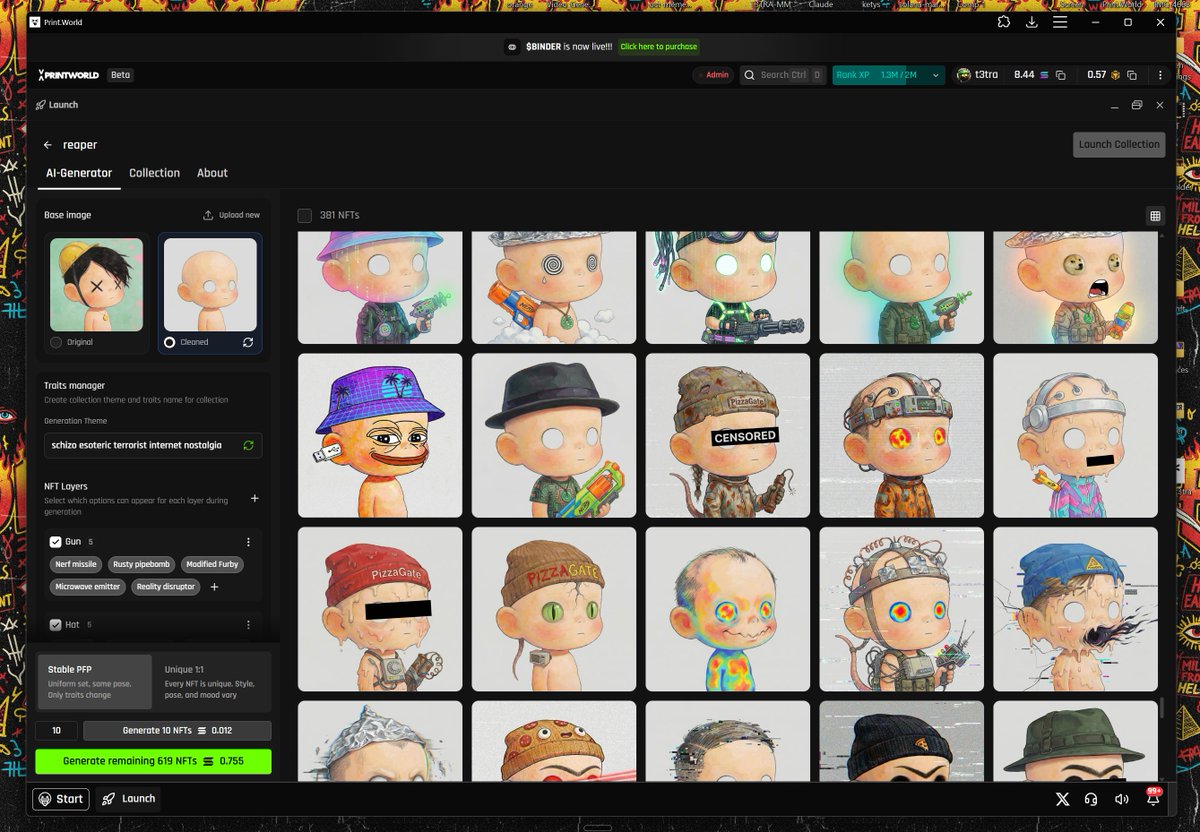1200x832 pixels.
Task: Restore the Launch panel window
Action: point(1137,105)
